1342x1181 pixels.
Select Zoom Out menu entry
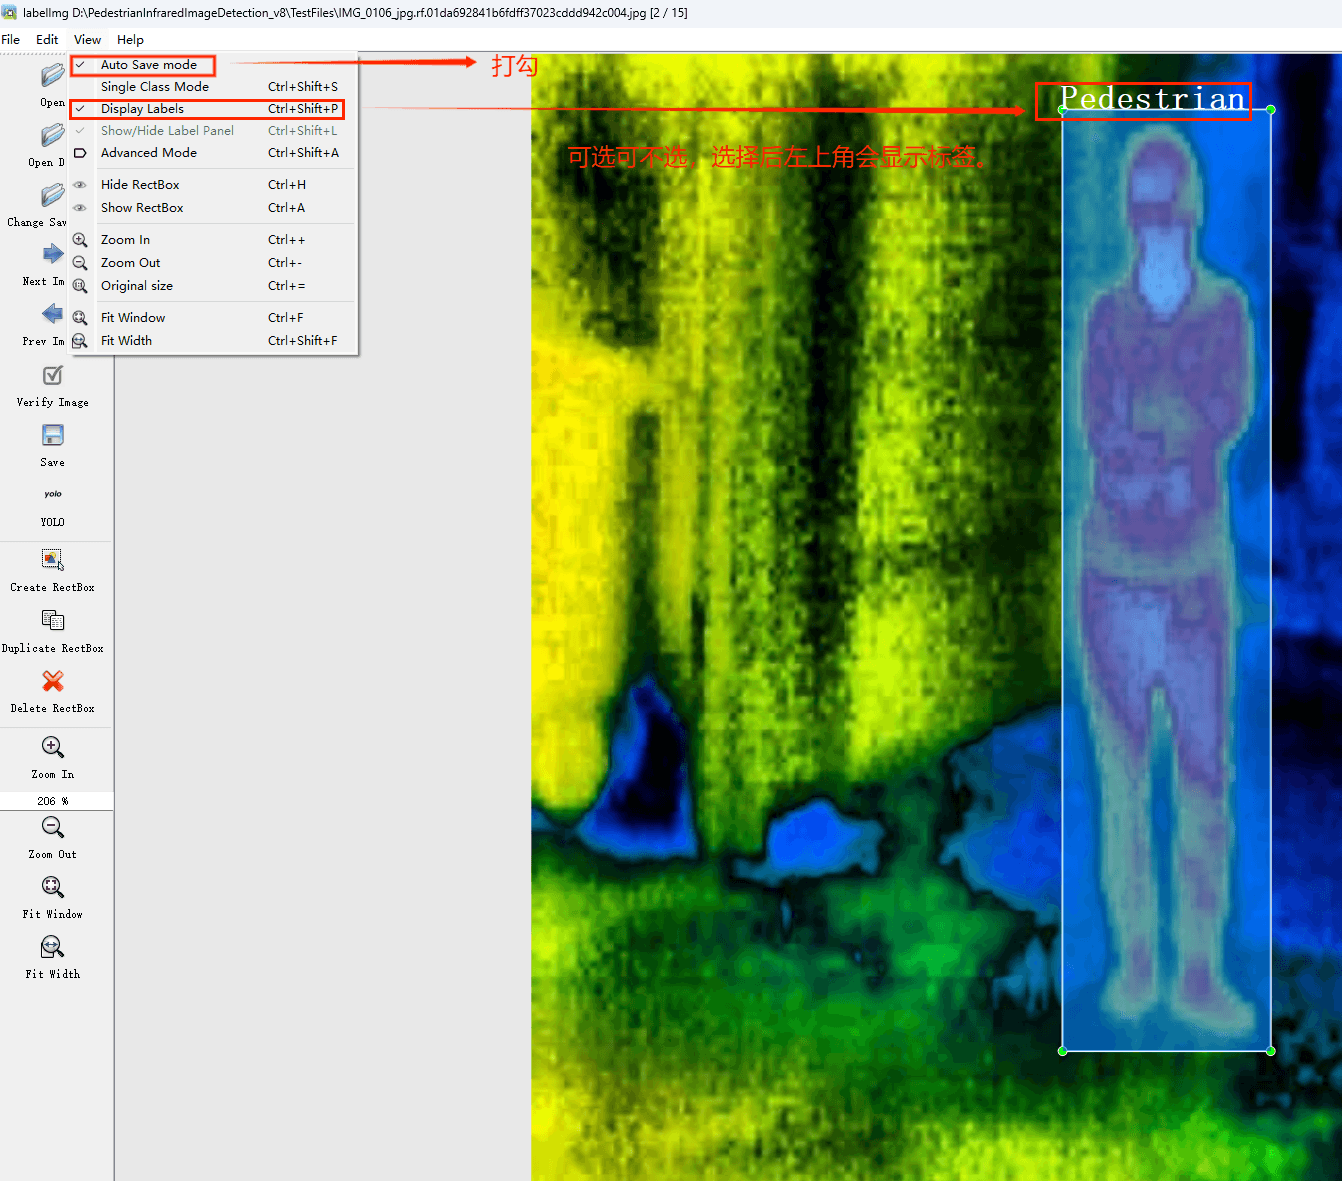(x=213, y=263)
